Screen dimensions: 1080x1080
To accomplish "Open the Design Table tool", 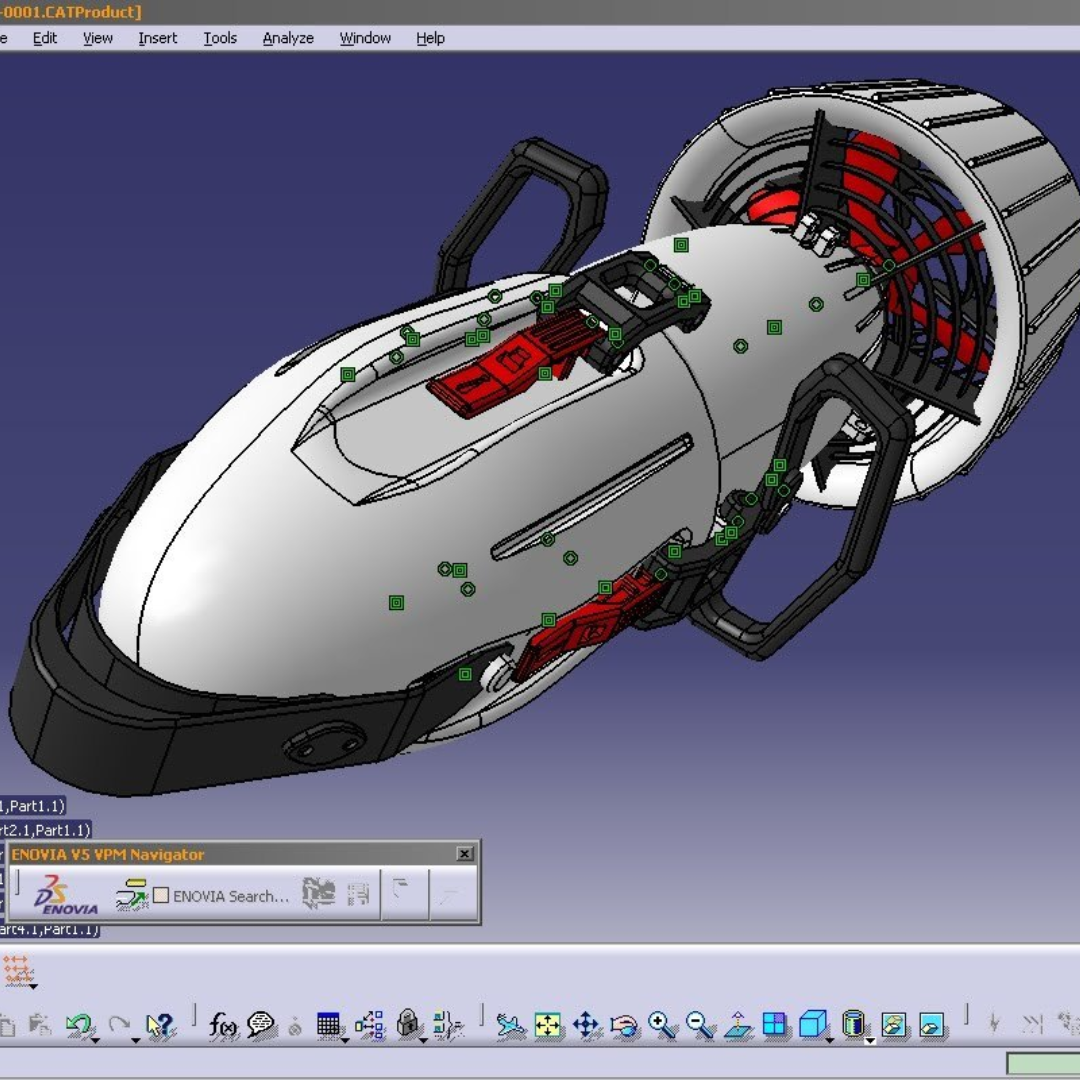I will coord(326,1024).
